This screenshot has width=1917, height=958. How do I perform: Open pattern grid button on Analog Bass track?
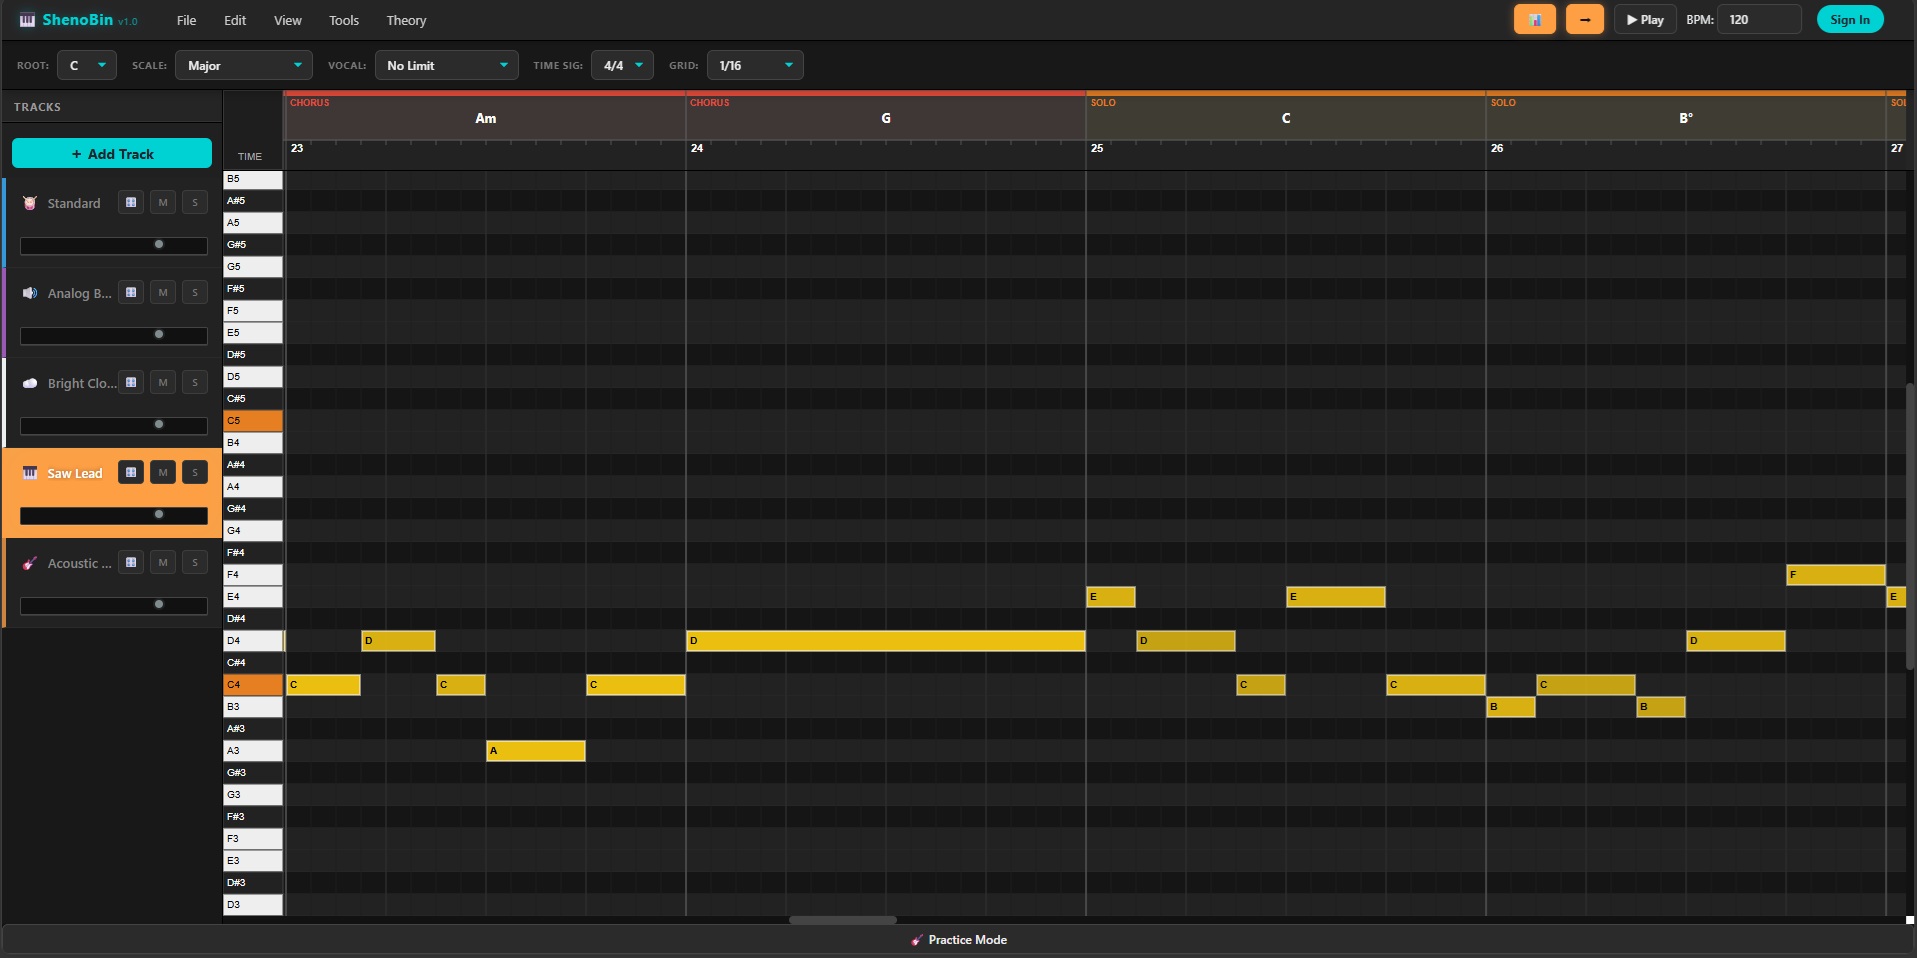coord(131,292)
